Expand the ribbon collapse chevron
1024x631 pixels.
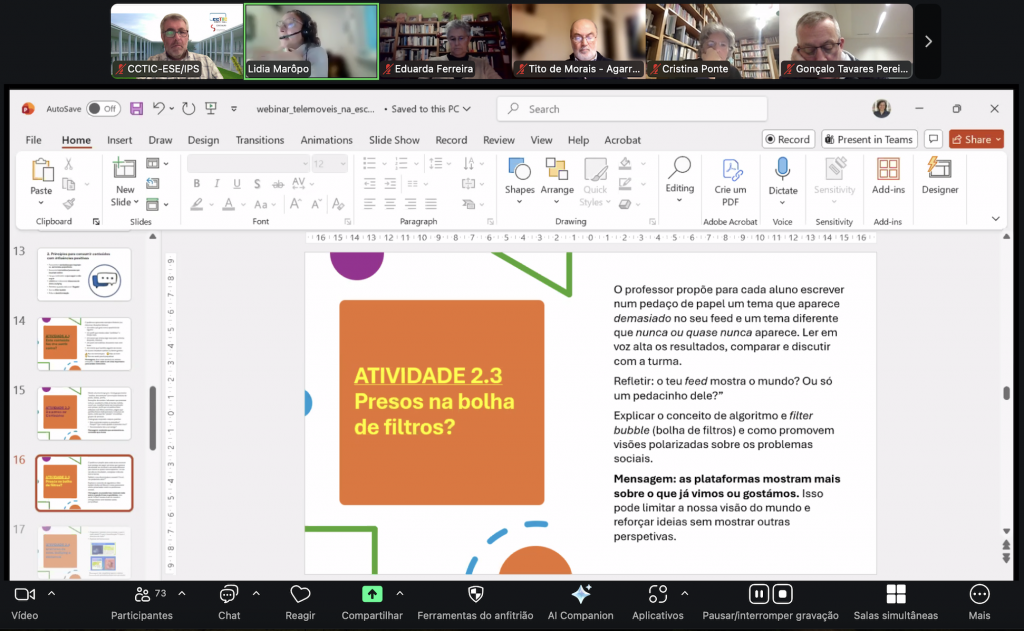pos(995,219)
